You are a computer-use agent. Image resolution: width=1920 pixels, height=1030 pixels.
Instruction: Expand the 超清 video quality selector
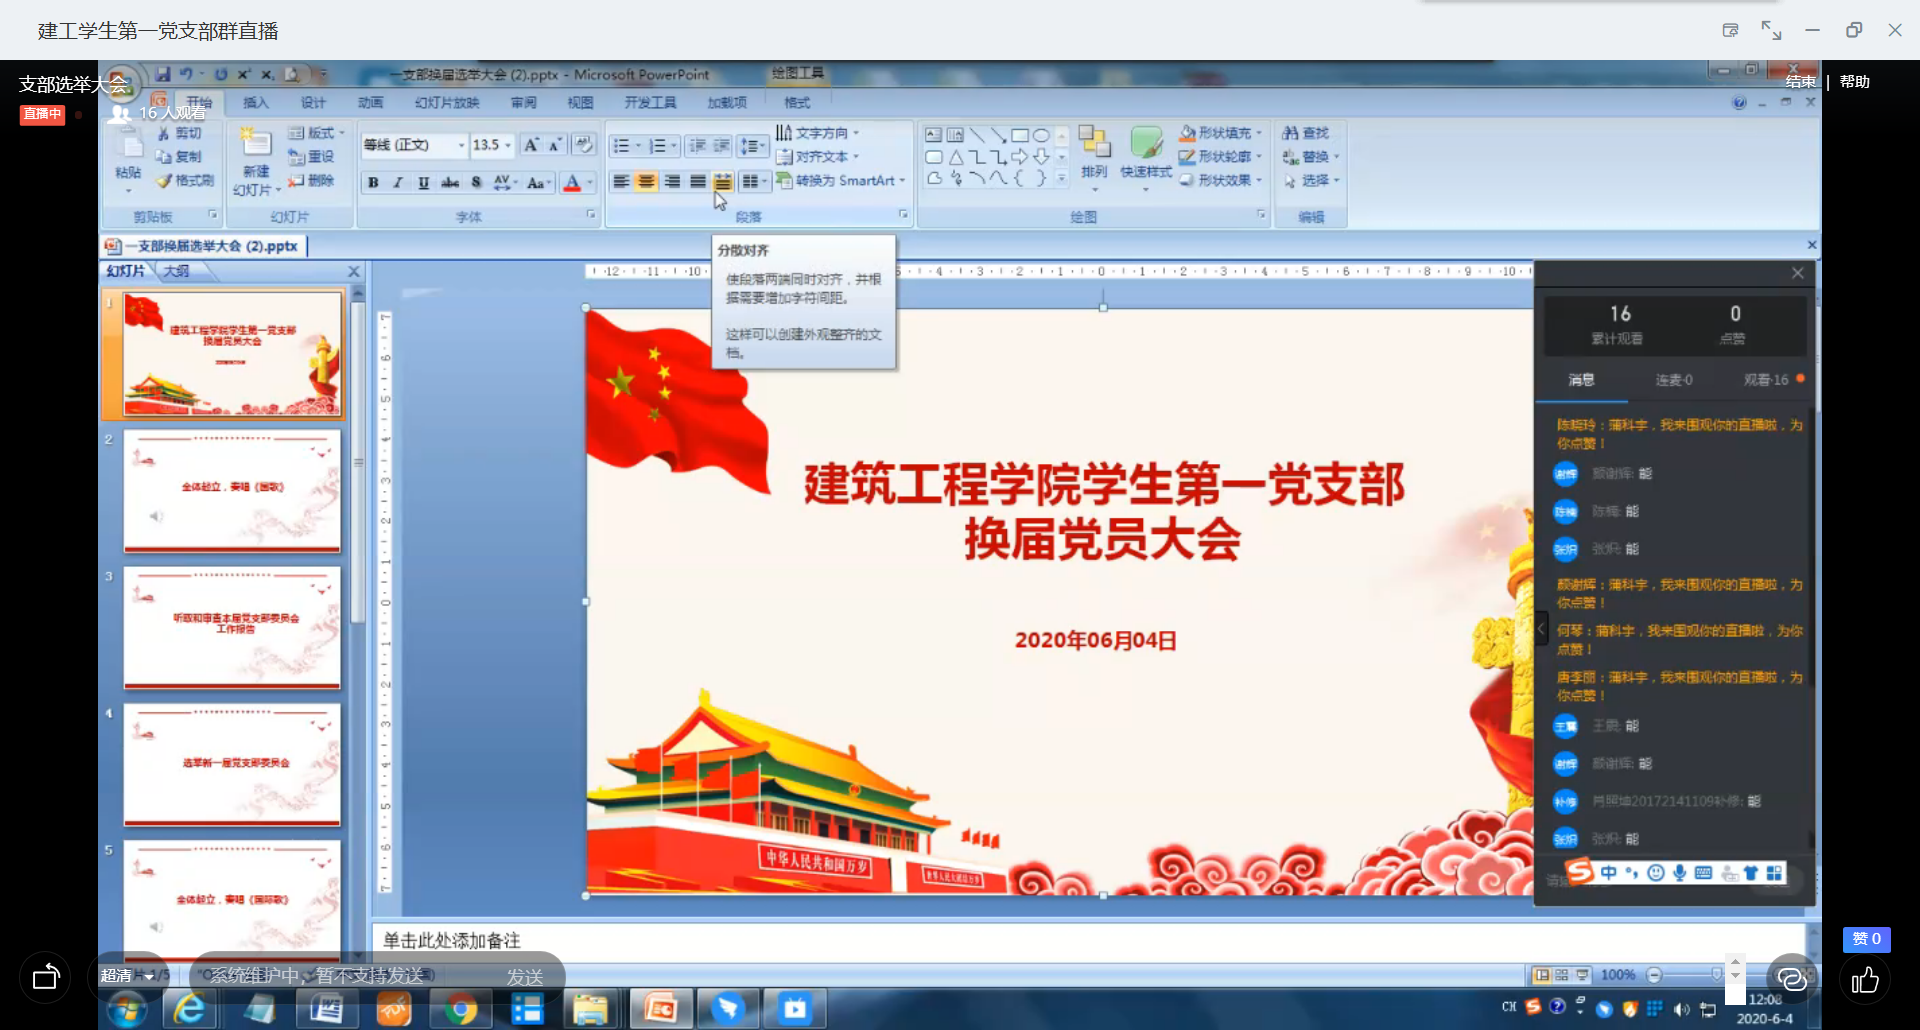[127, 976]
